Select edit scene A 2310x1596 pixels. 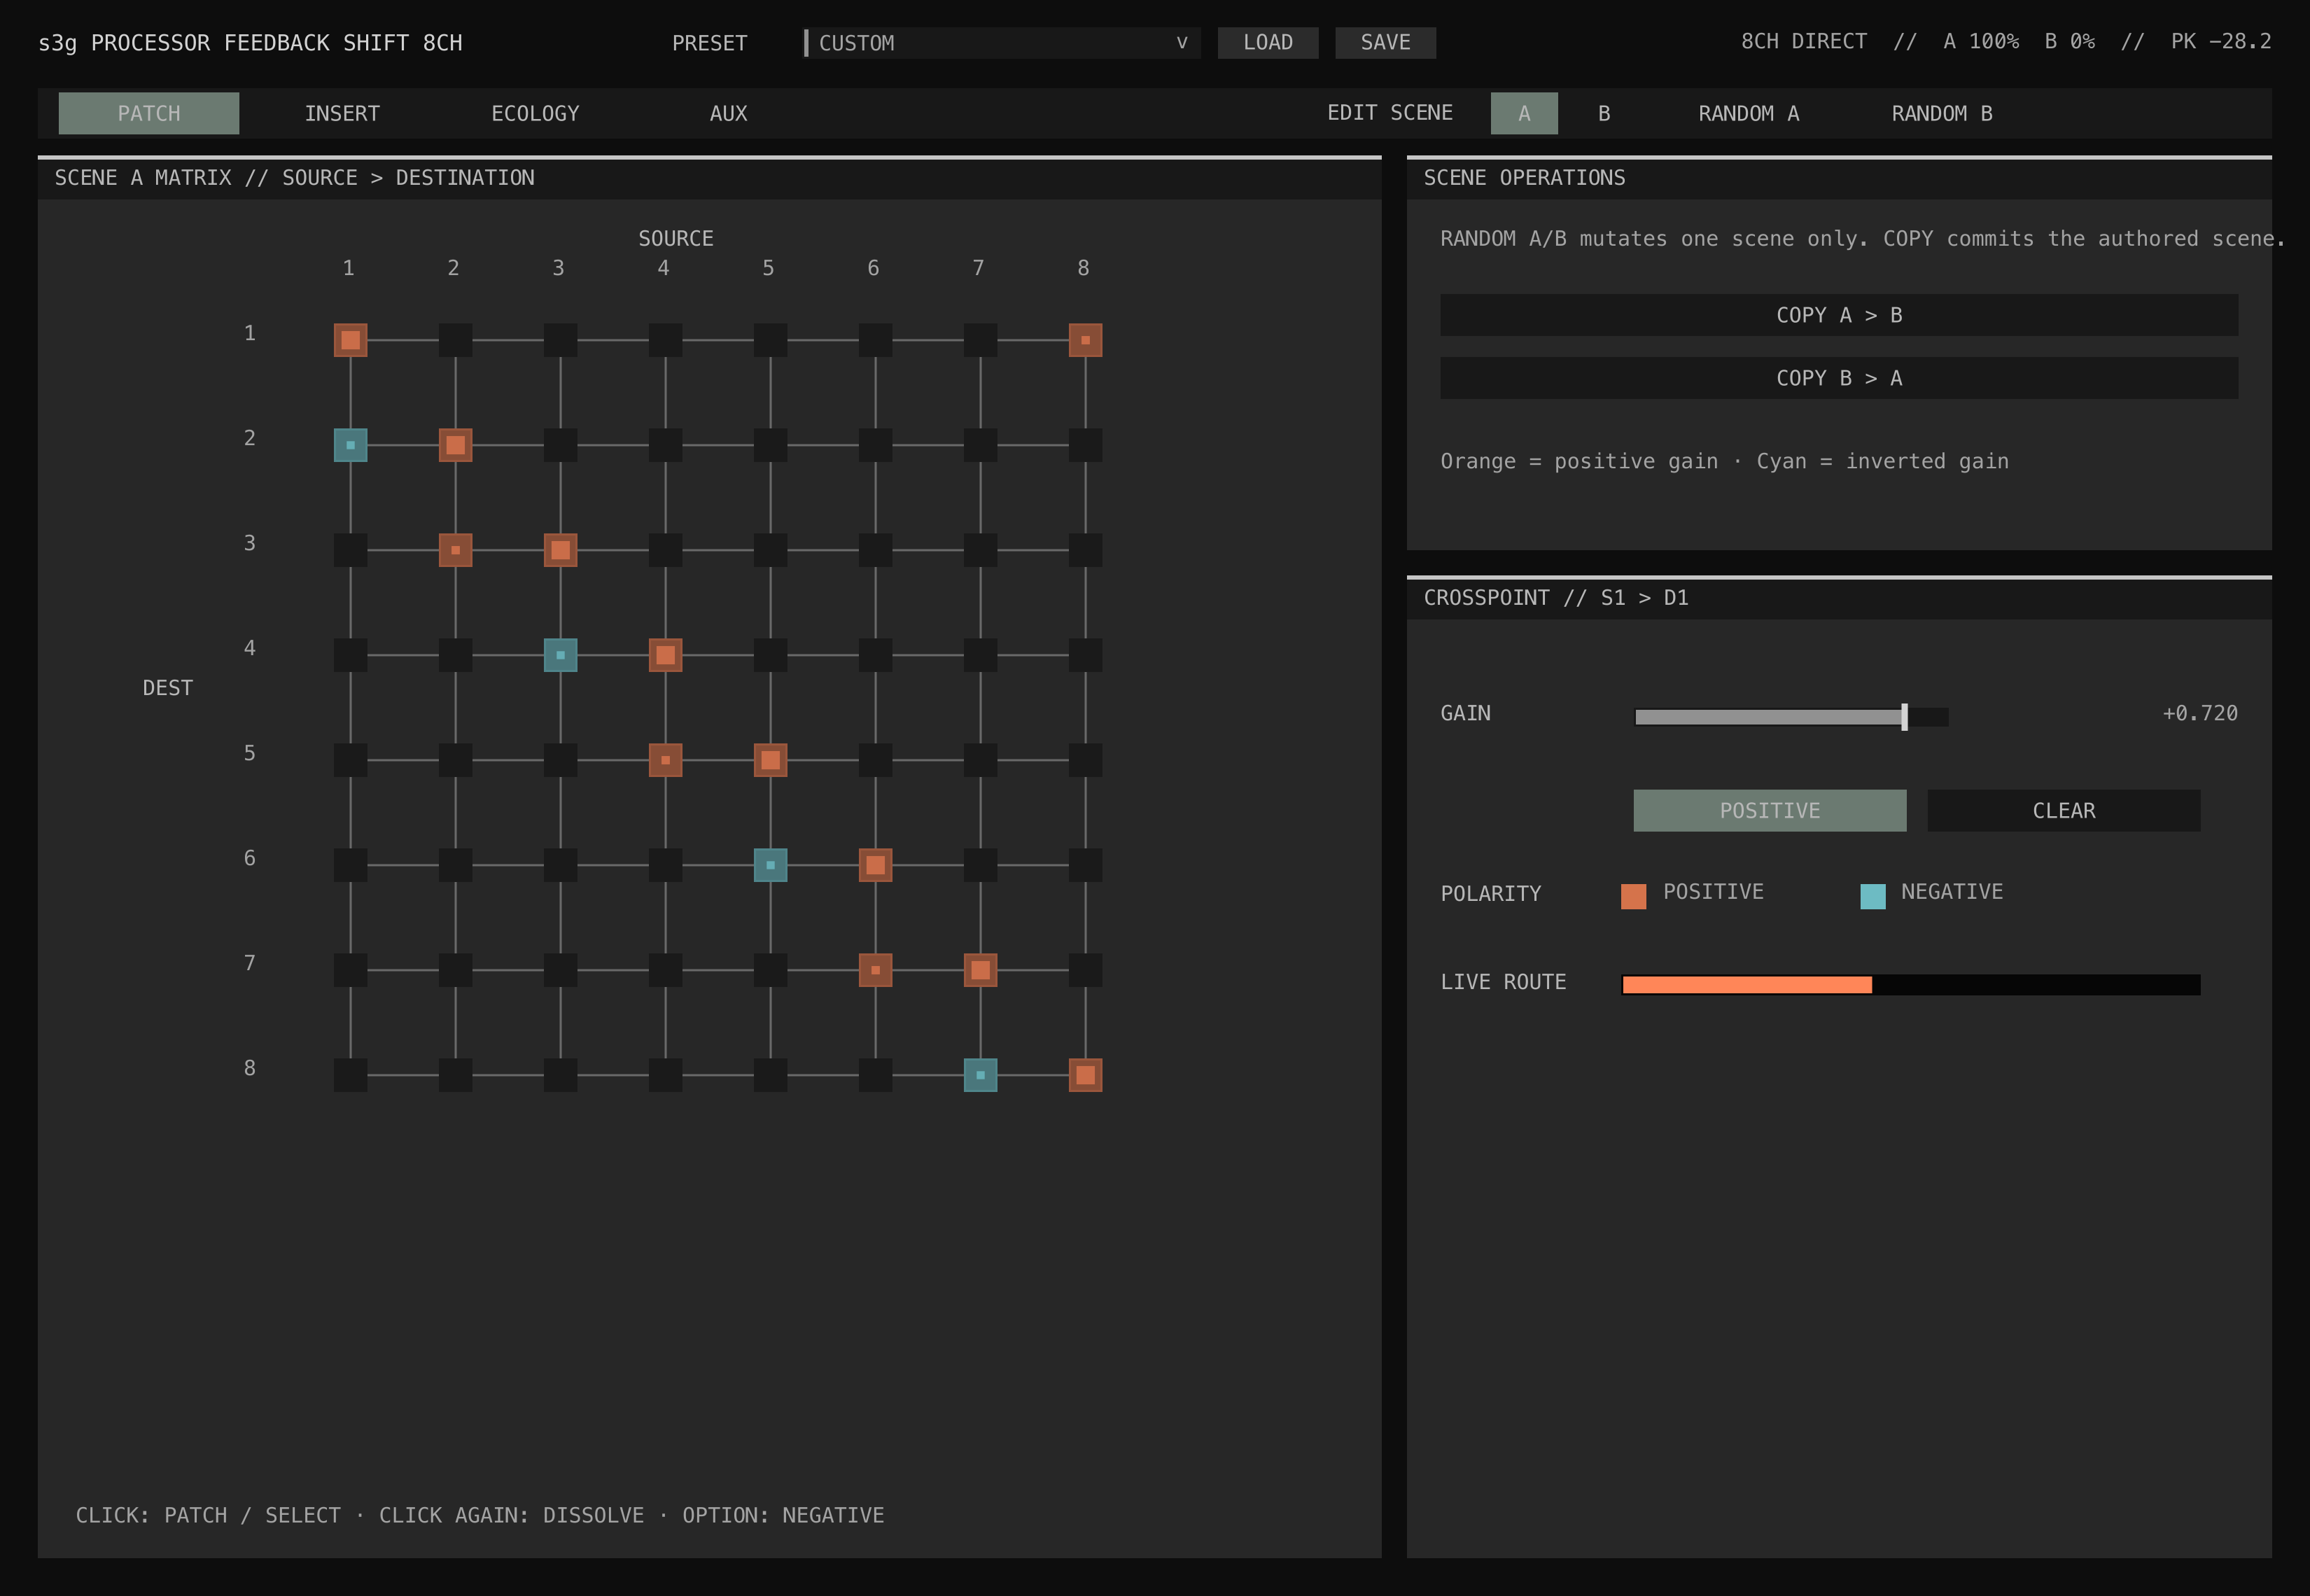tap(1524, 113)
